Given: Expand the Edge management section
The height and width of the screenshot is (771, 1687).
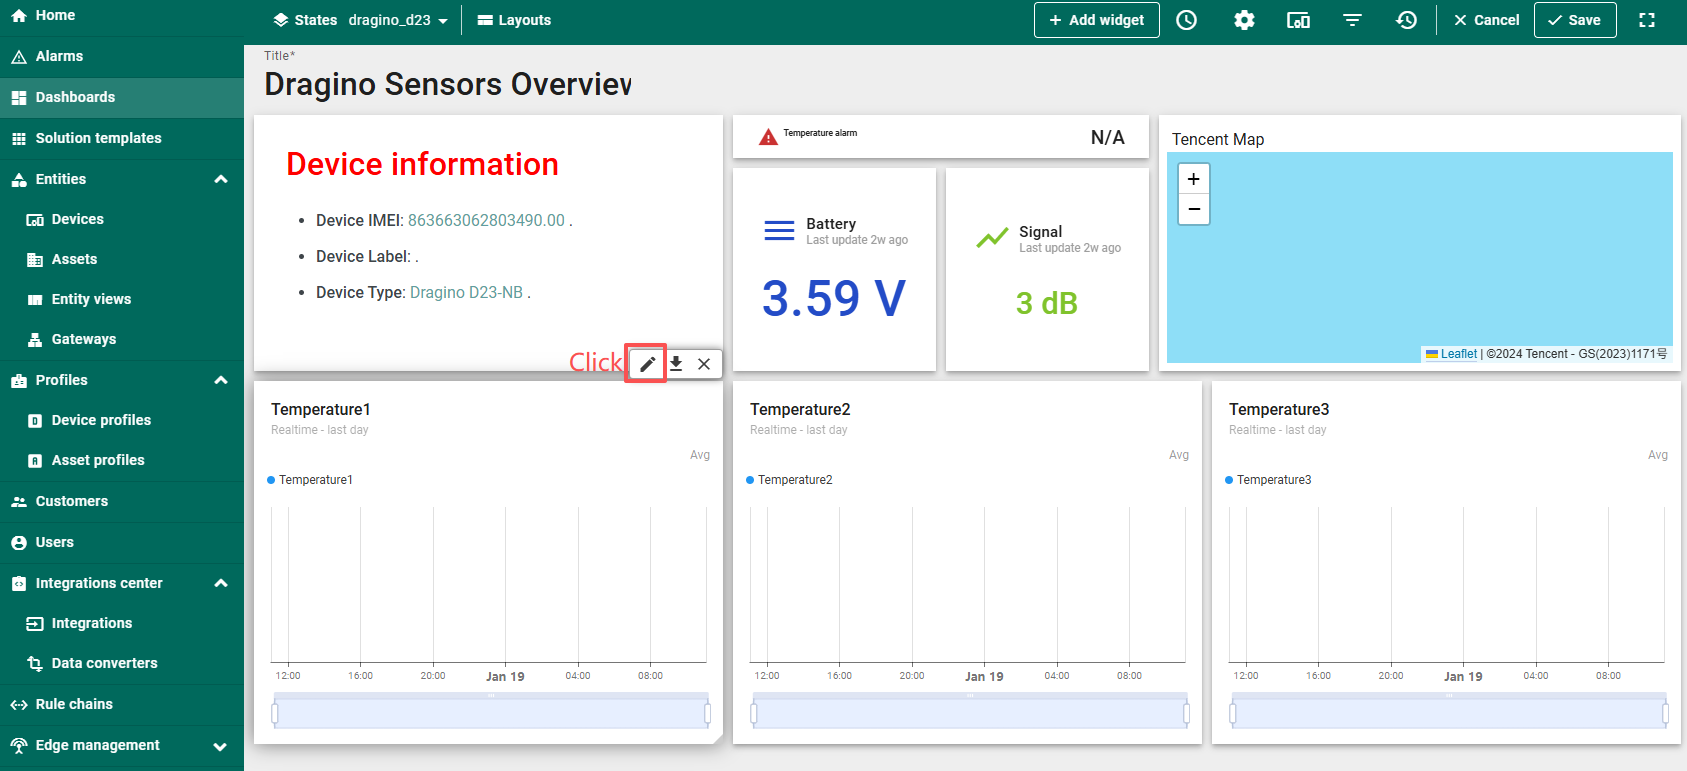Looking at the screenshot, I should (x=221, y=746).
